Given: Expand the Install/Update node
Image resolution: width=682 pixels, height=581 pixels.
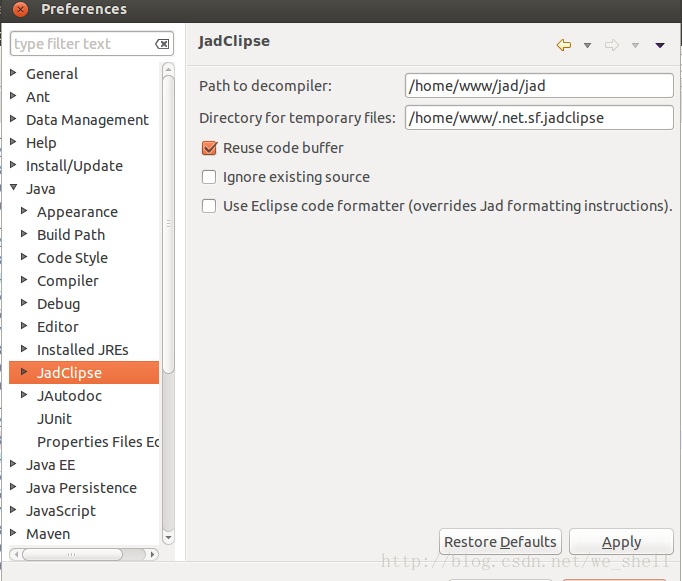Looking at the screenshot, I should 13,165.
